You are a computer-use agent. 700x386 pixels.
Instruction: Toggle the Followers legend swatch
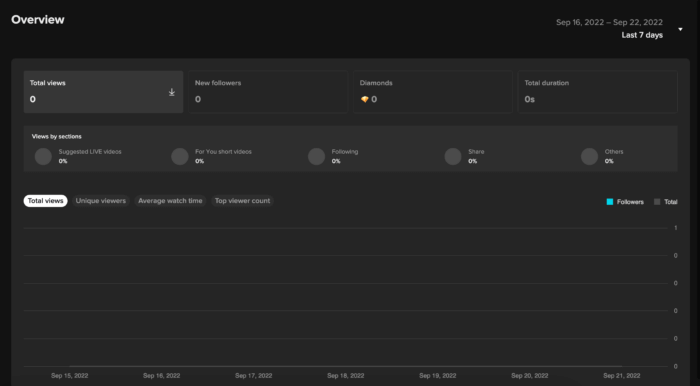pyautogui.click(x=610, y=202)
